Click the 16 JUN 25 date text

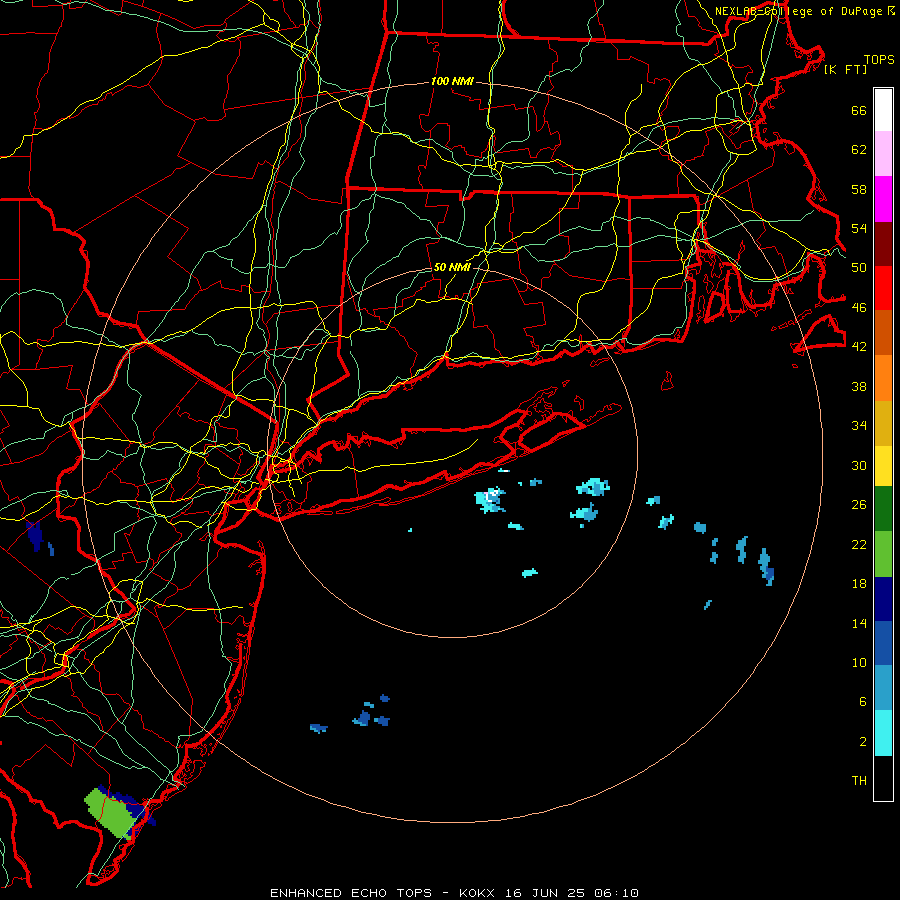point(545,893)
